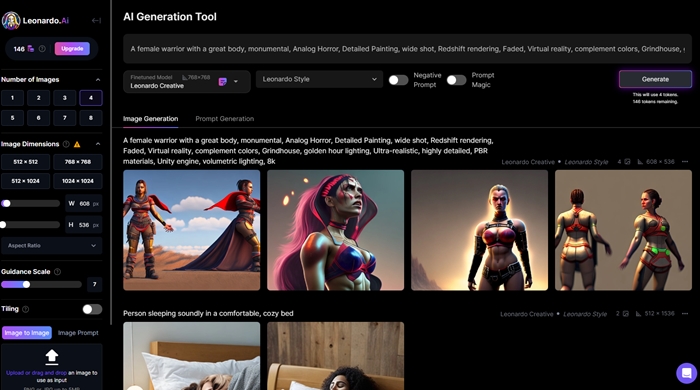Open the Leonardo Style dropdown
Screen dimensions: 700x390
(x=319, y=79)
